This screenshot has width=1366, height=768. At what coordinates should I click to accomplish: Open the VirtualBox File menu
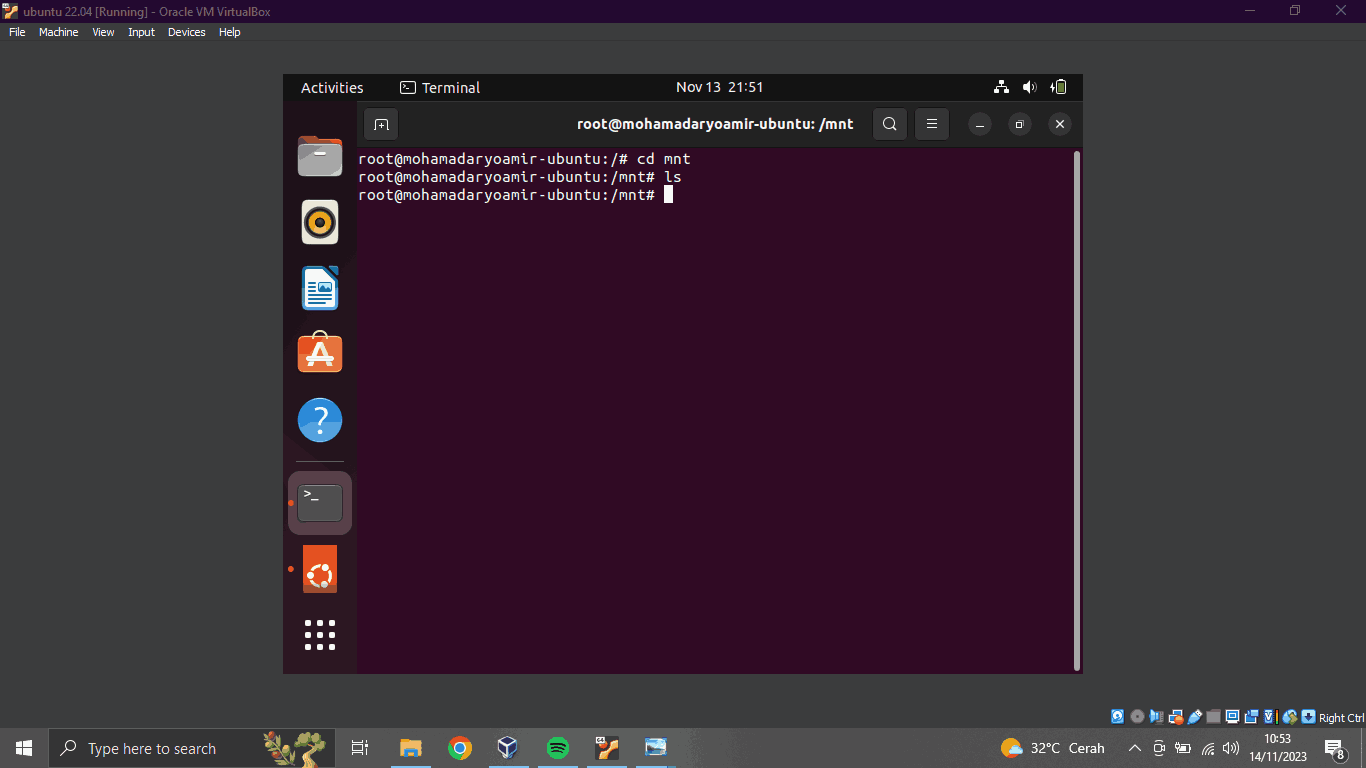click(x=17, y=32)
